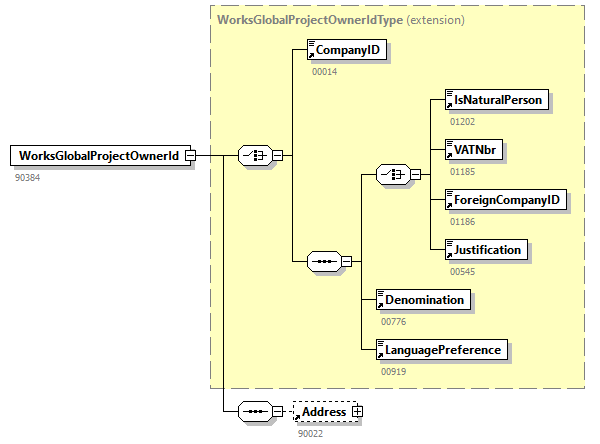Image resolution: width=600 pixels, height=444 pixels.
Task: Collapse the inner choice compositor branch
Action: 416,174
